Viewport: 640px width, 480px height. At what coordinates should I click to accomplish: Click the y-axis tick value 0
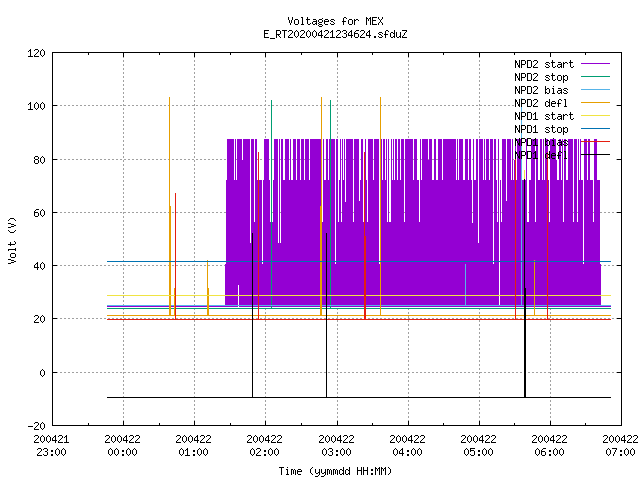(42, 373)
